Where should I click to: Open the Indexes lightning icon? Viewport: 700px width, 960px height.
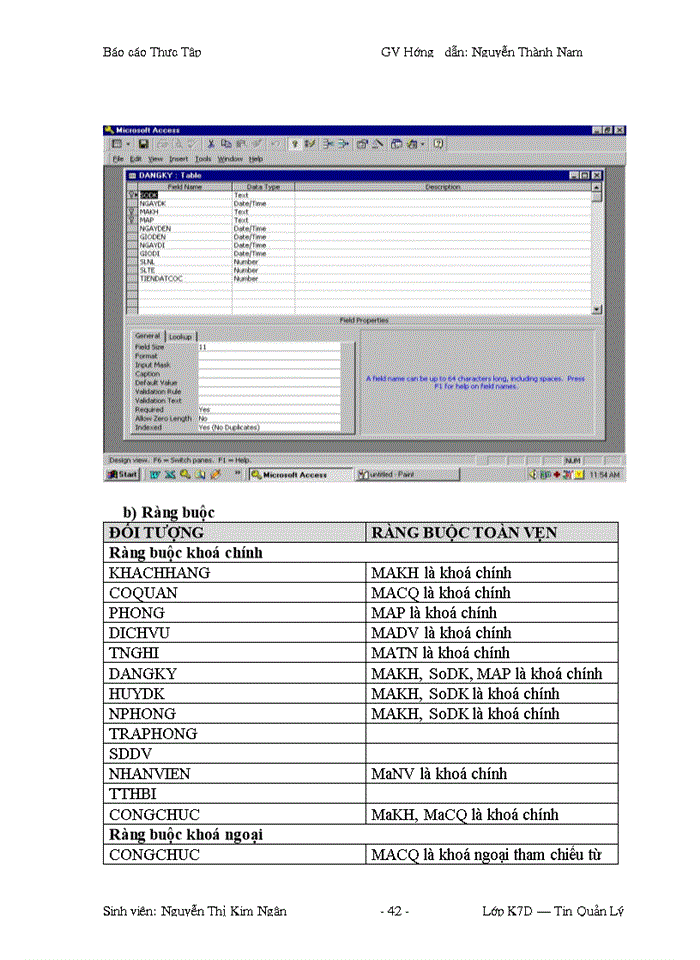[310, 144]
